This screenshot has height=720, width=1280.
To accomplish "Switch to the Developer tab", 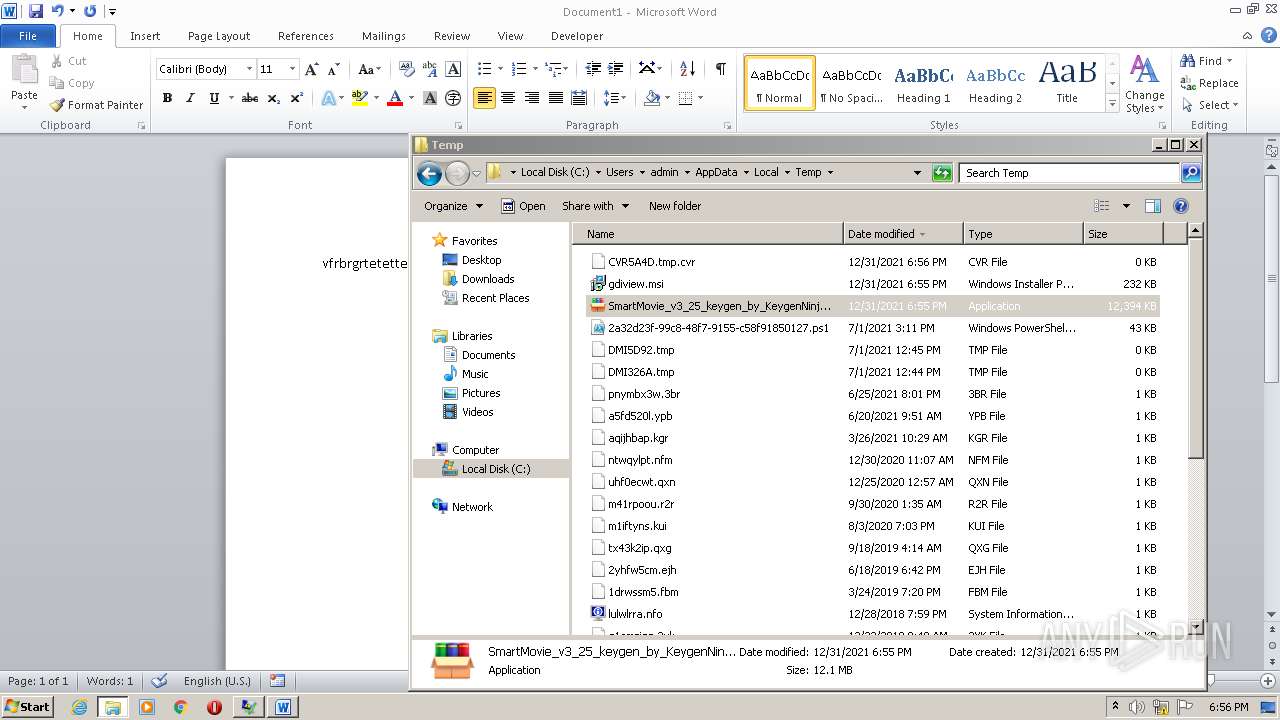I will click(x=577, y=36).
